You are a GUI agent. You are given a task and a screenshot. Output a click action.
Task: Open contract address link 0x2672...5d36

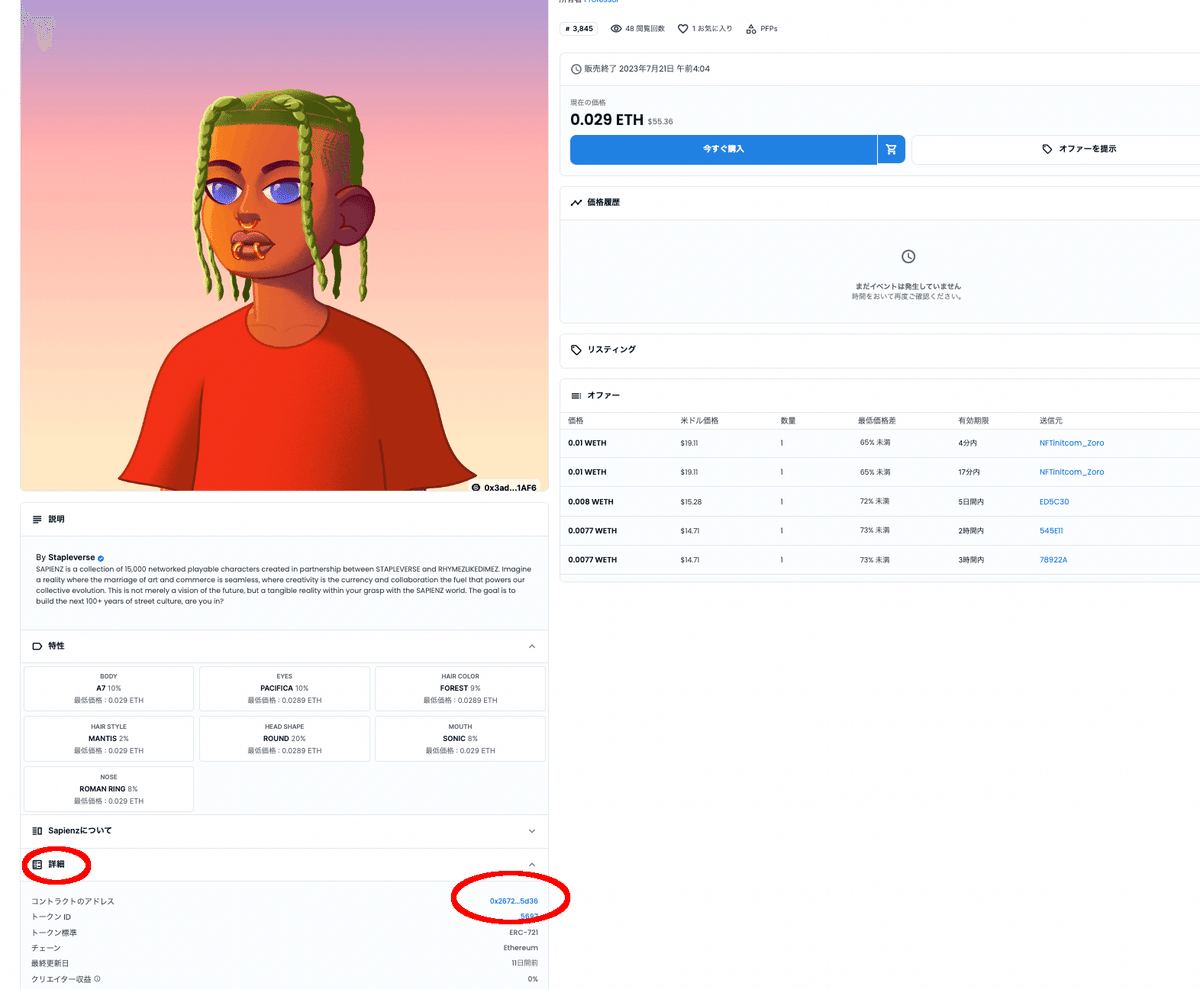tap(514, 901)
